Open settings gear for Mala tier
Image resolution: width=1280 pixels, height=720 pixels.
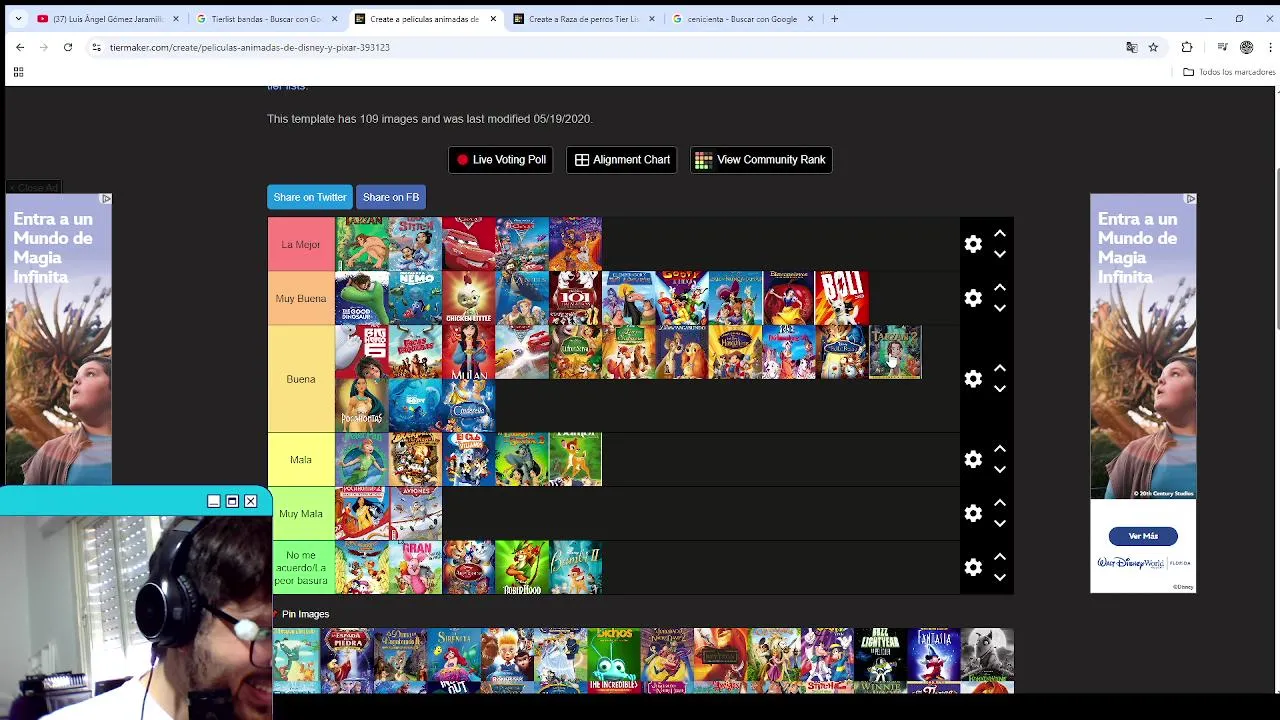pos(973,459)
